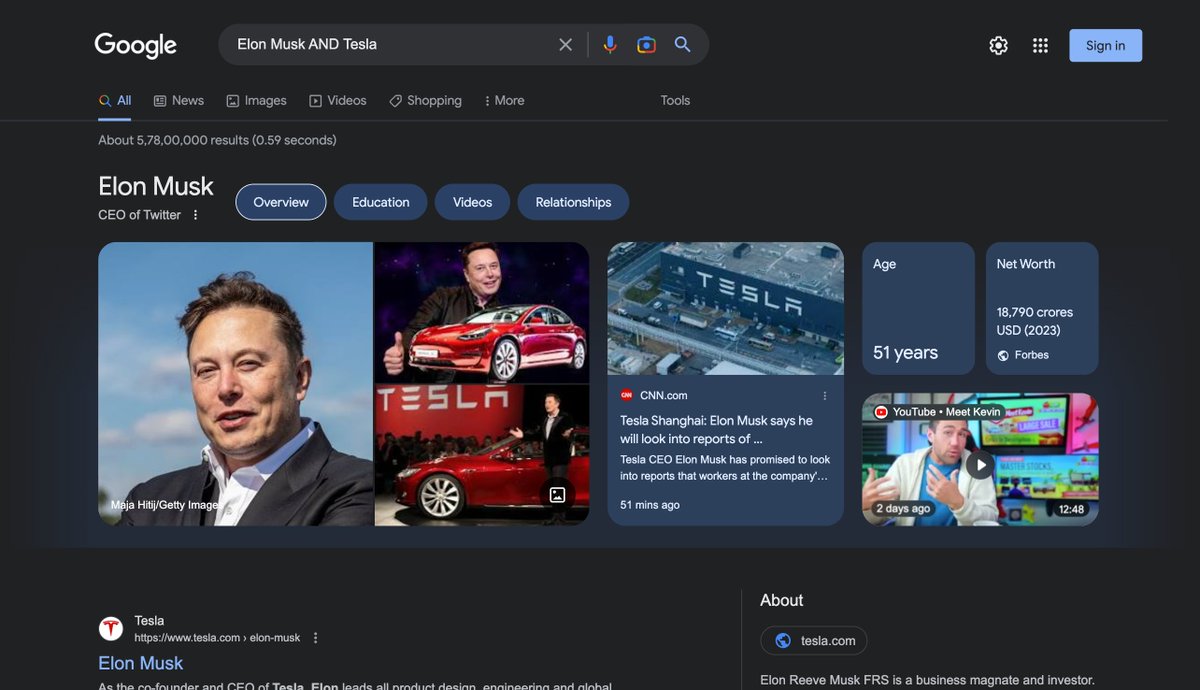The width and height of the screenshot is (1200, 690).
Task: Click the magnifying glass search icon
Action: tap(683, 45)
